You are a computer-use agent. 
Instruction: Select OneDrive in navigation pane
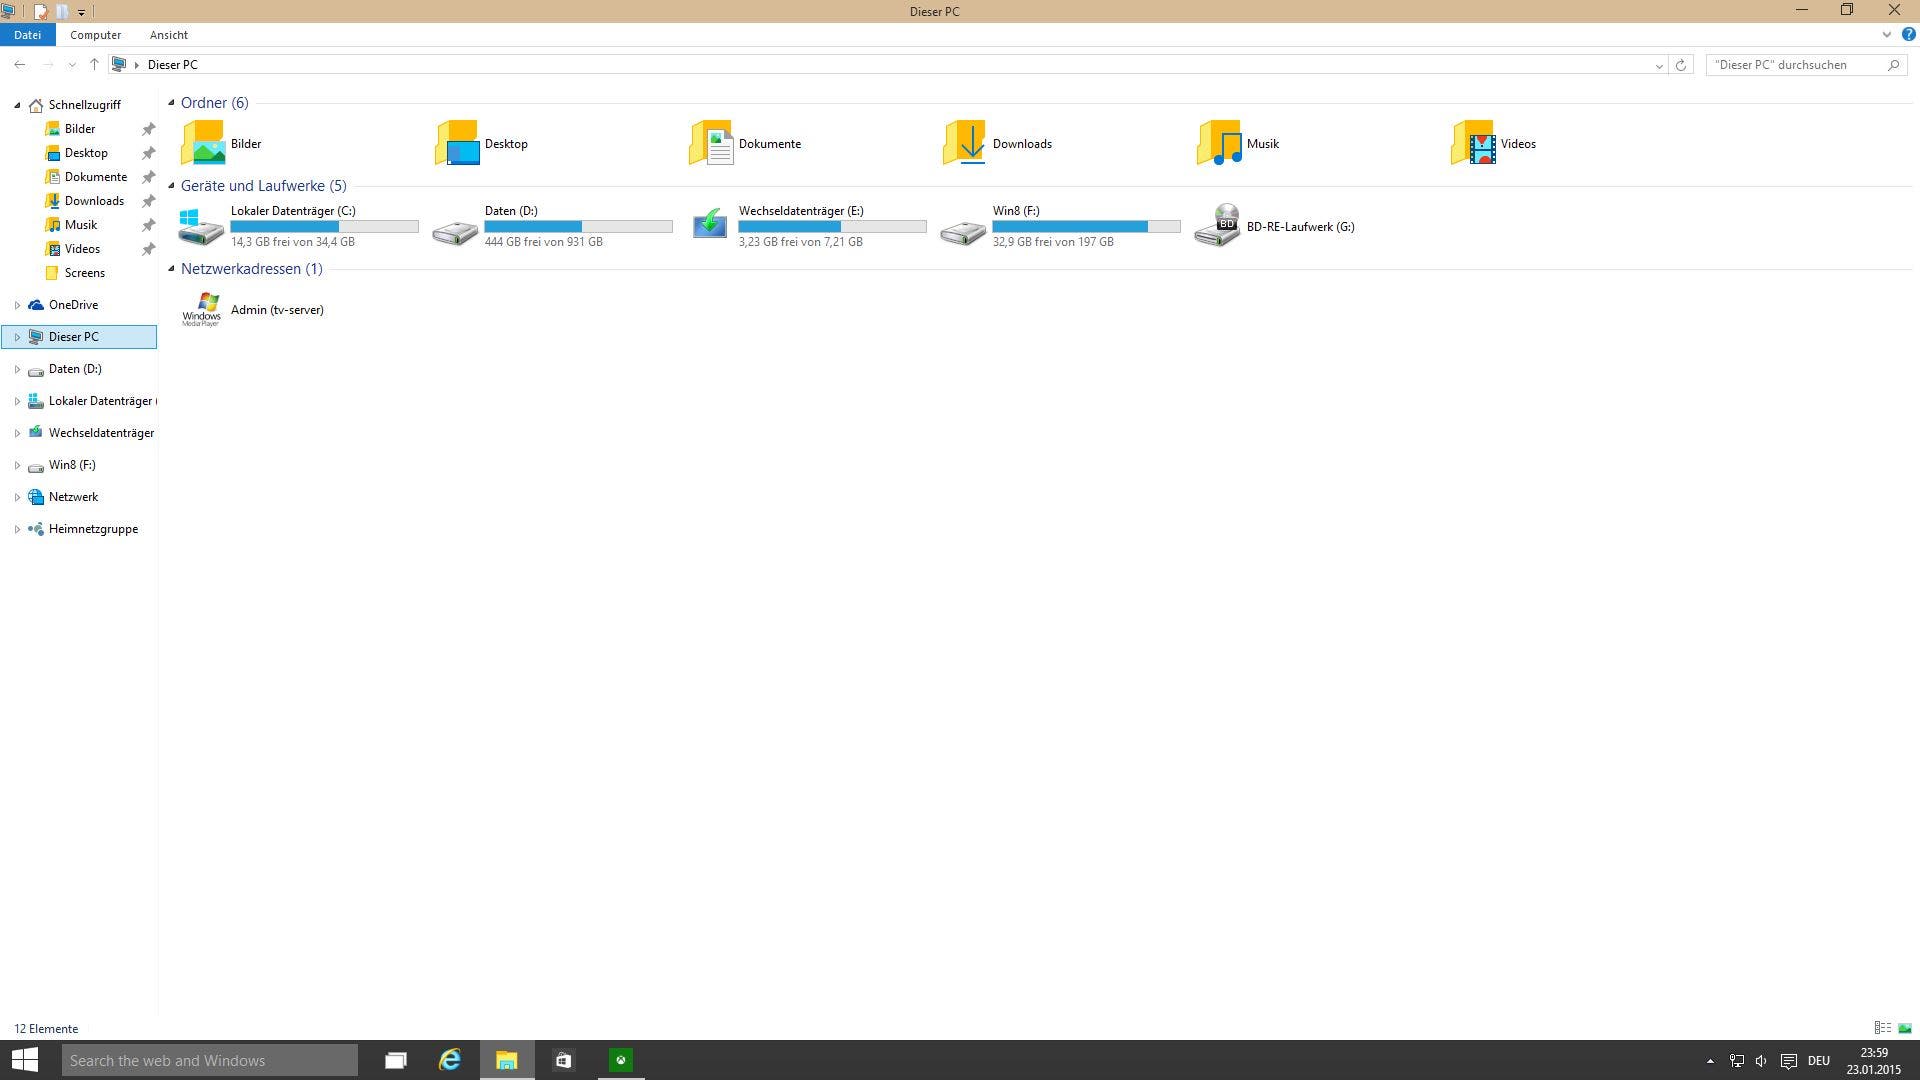click(x=73, y=305)
